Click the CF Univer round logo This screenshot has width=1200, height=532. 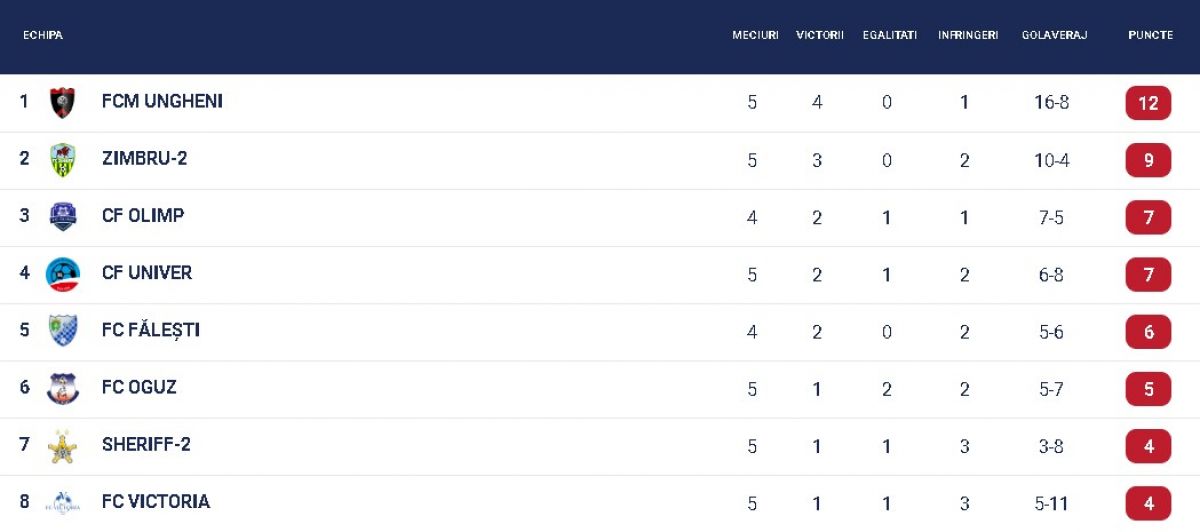(63, 274)
